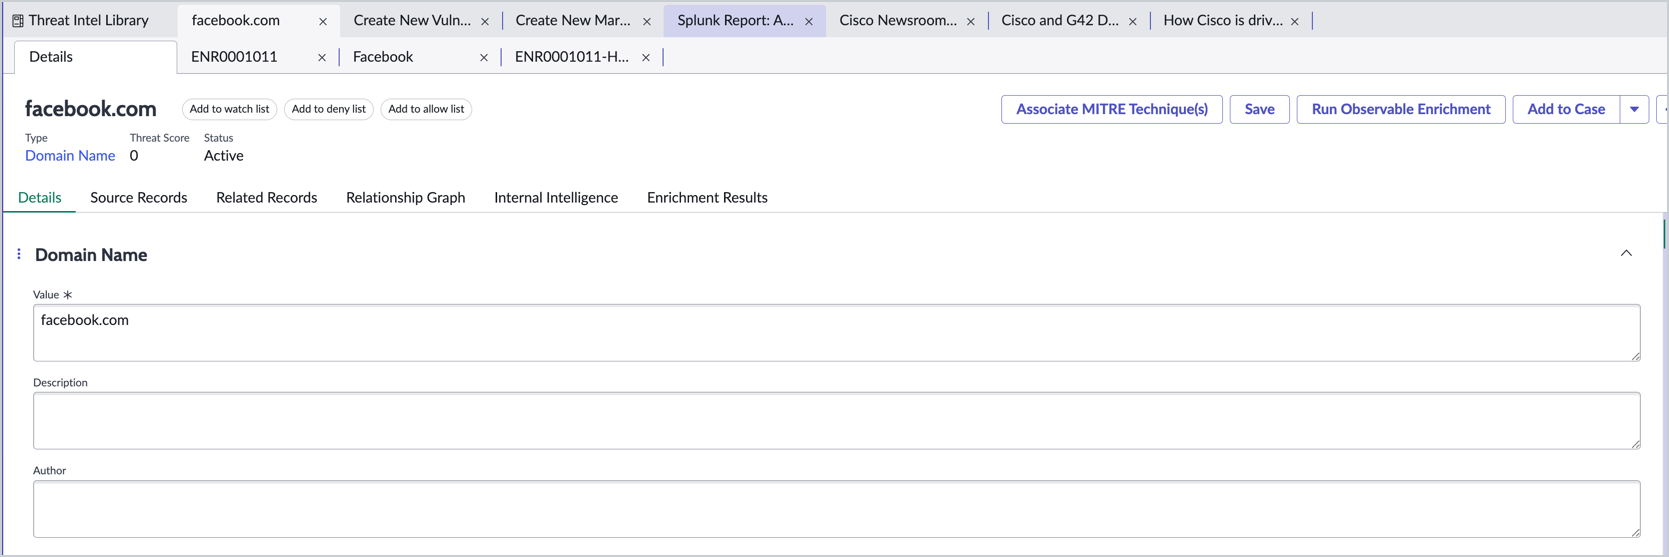This screenshot has width=1669, height=557.
Task: Click Associate MITRE Technique(s) button
Action: [x=1112, y=109]
